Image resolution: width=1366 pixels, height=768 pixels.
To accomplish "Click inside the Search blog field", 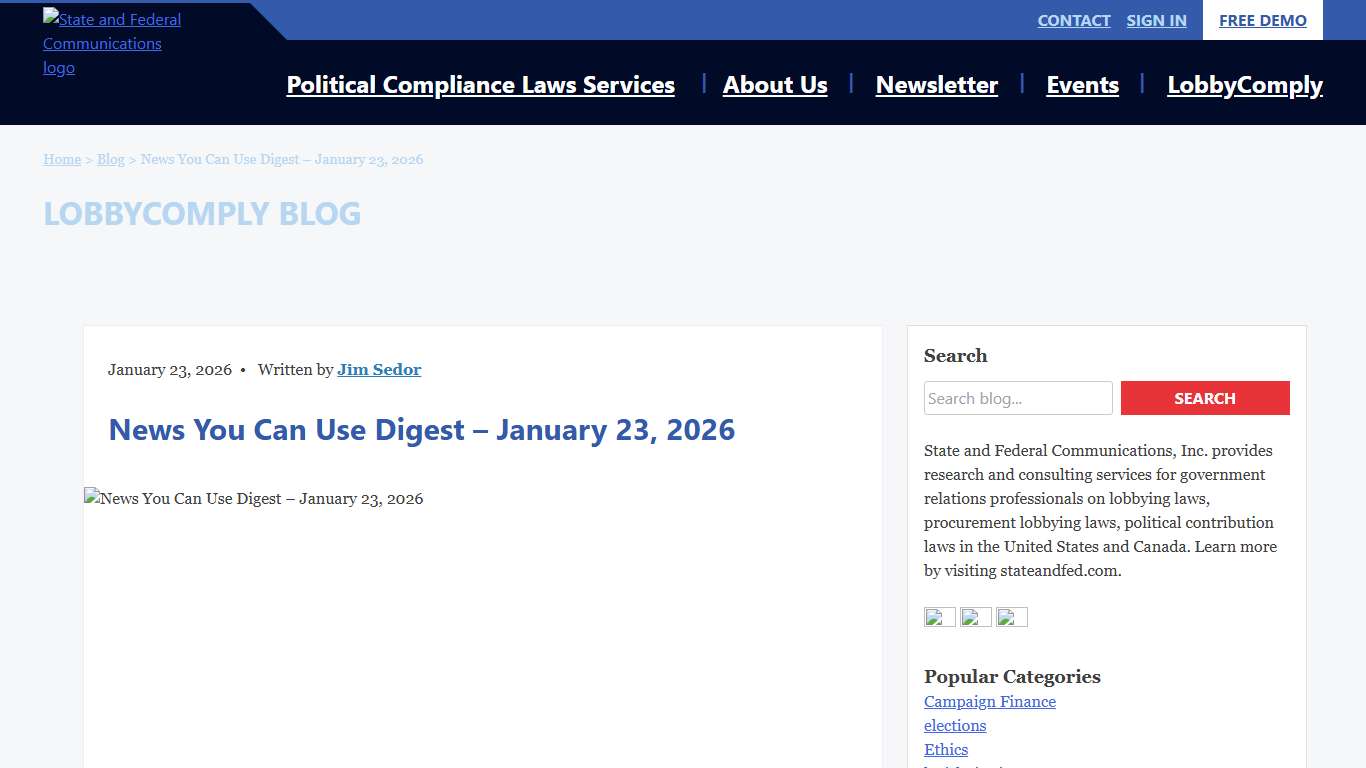I will [1017, 398].
